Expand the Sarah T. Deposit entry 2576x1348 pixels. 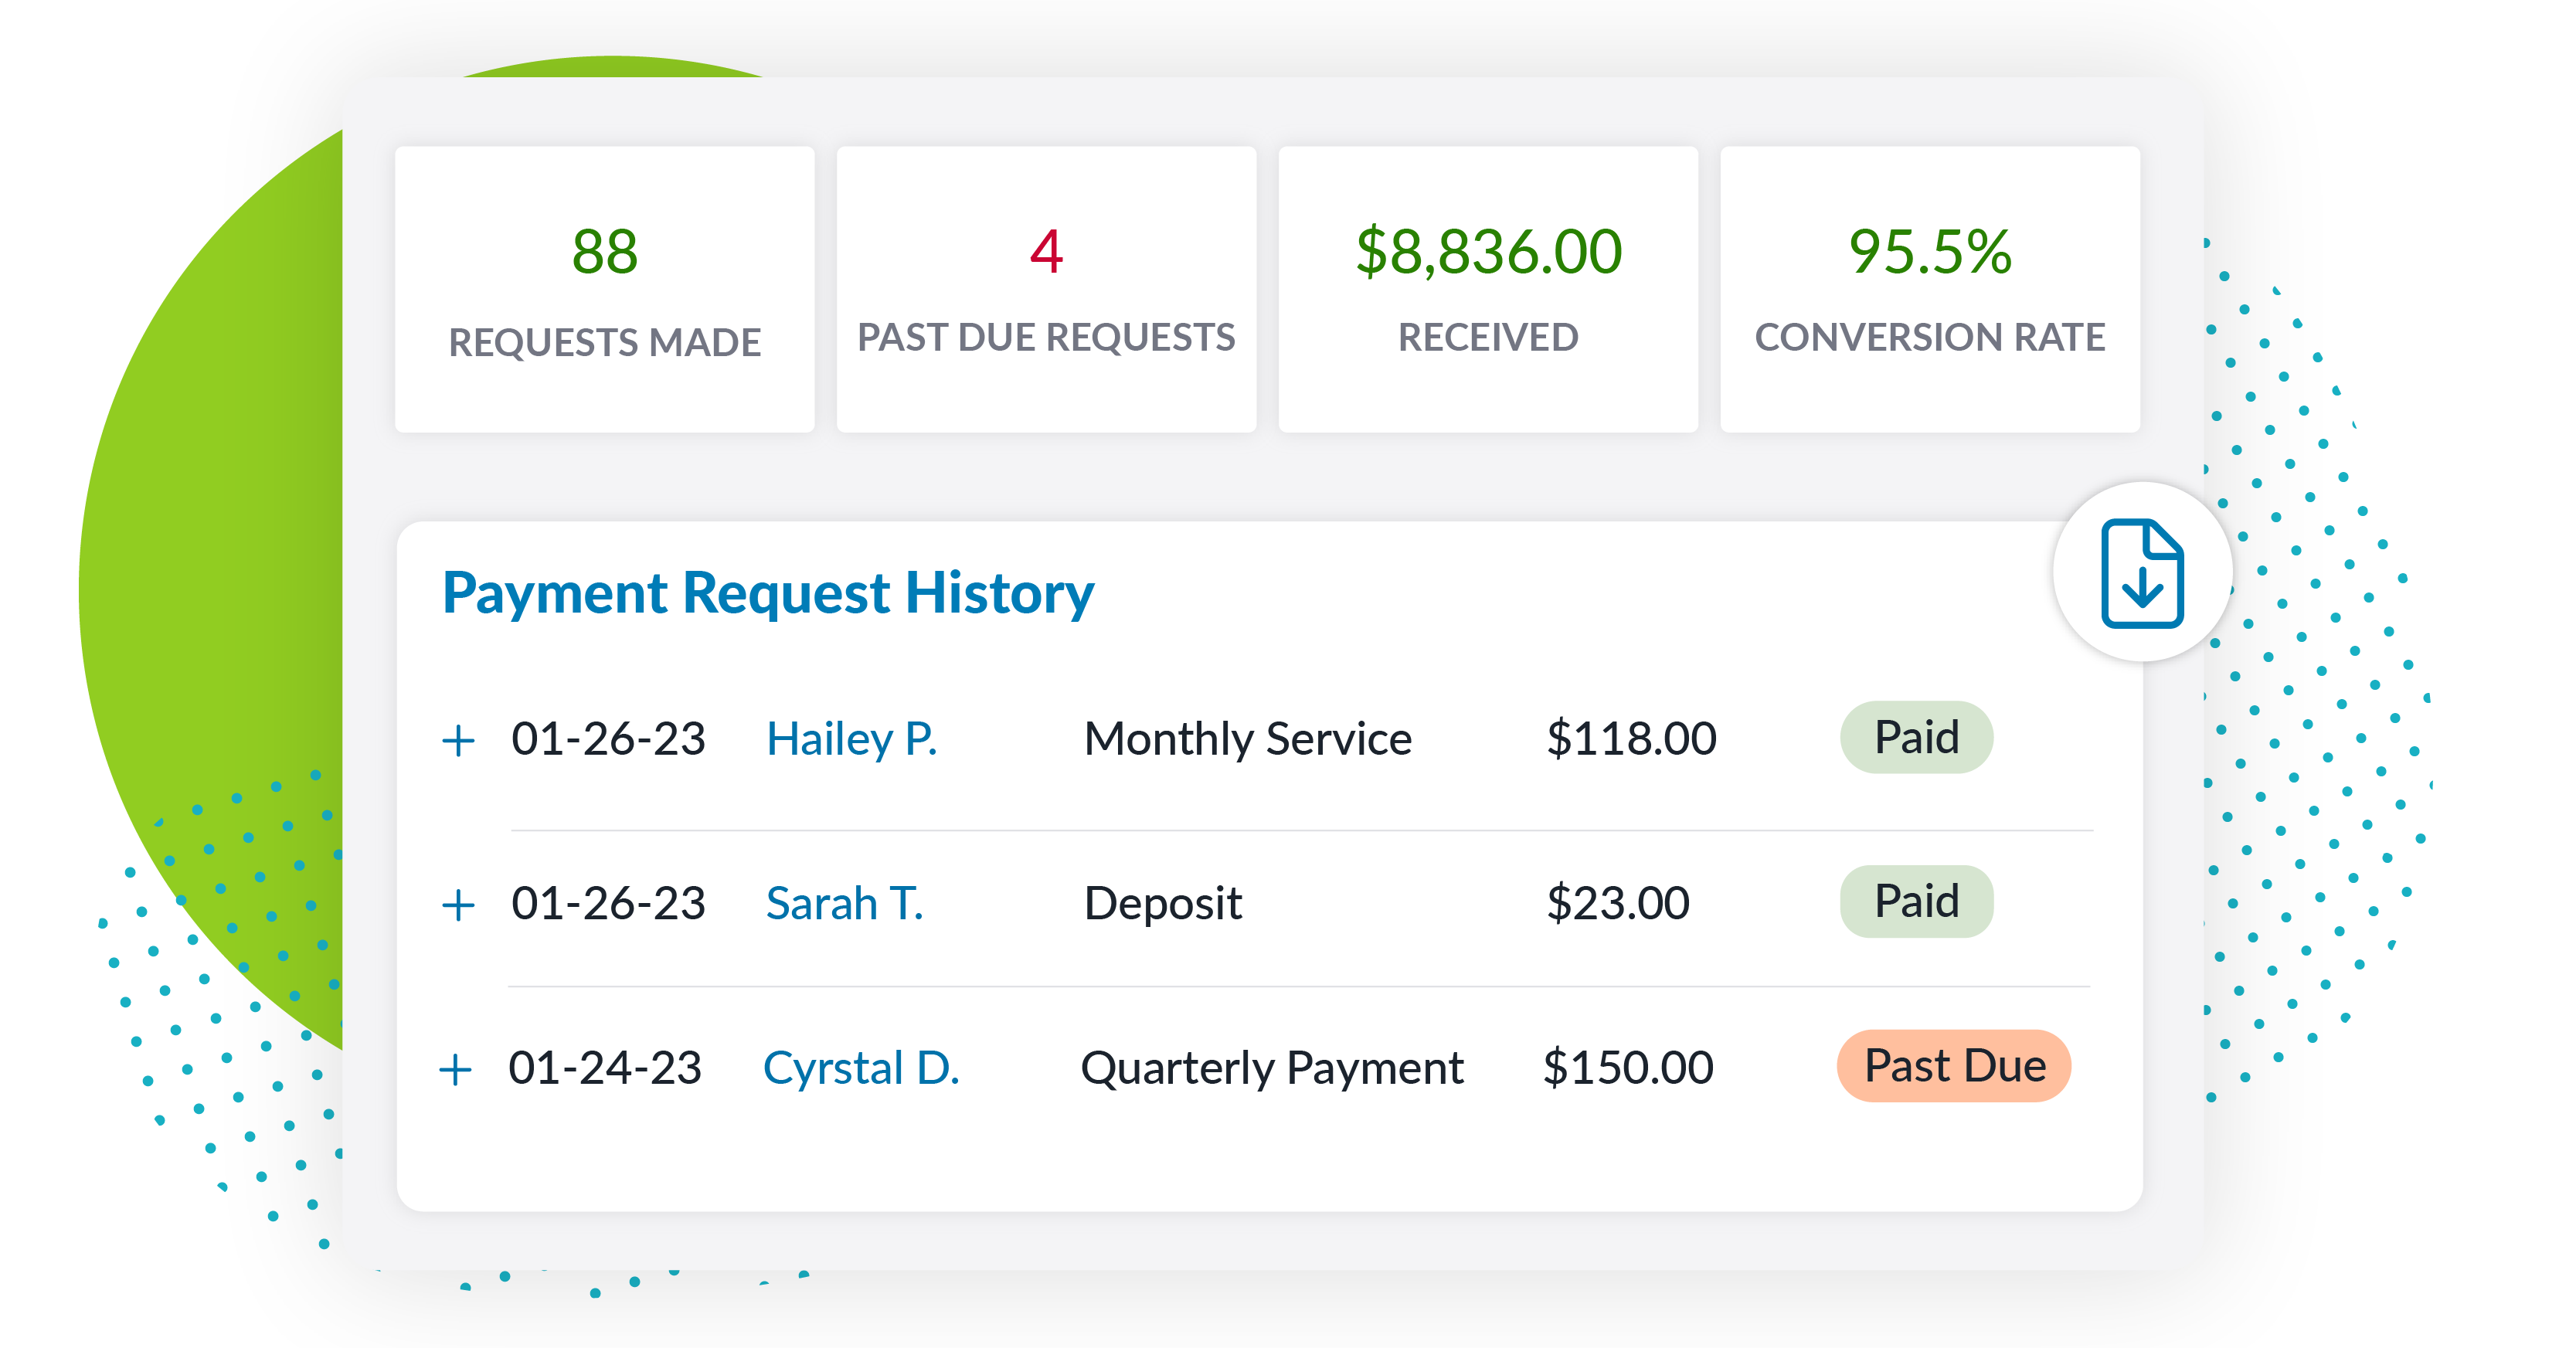click(x=459, y=903)
